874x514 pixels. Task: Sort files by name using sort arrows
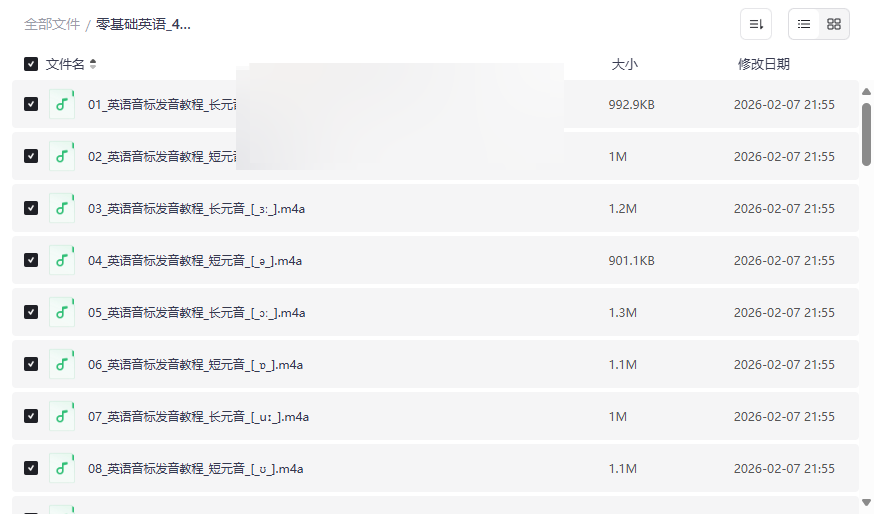tap(93, 64)
